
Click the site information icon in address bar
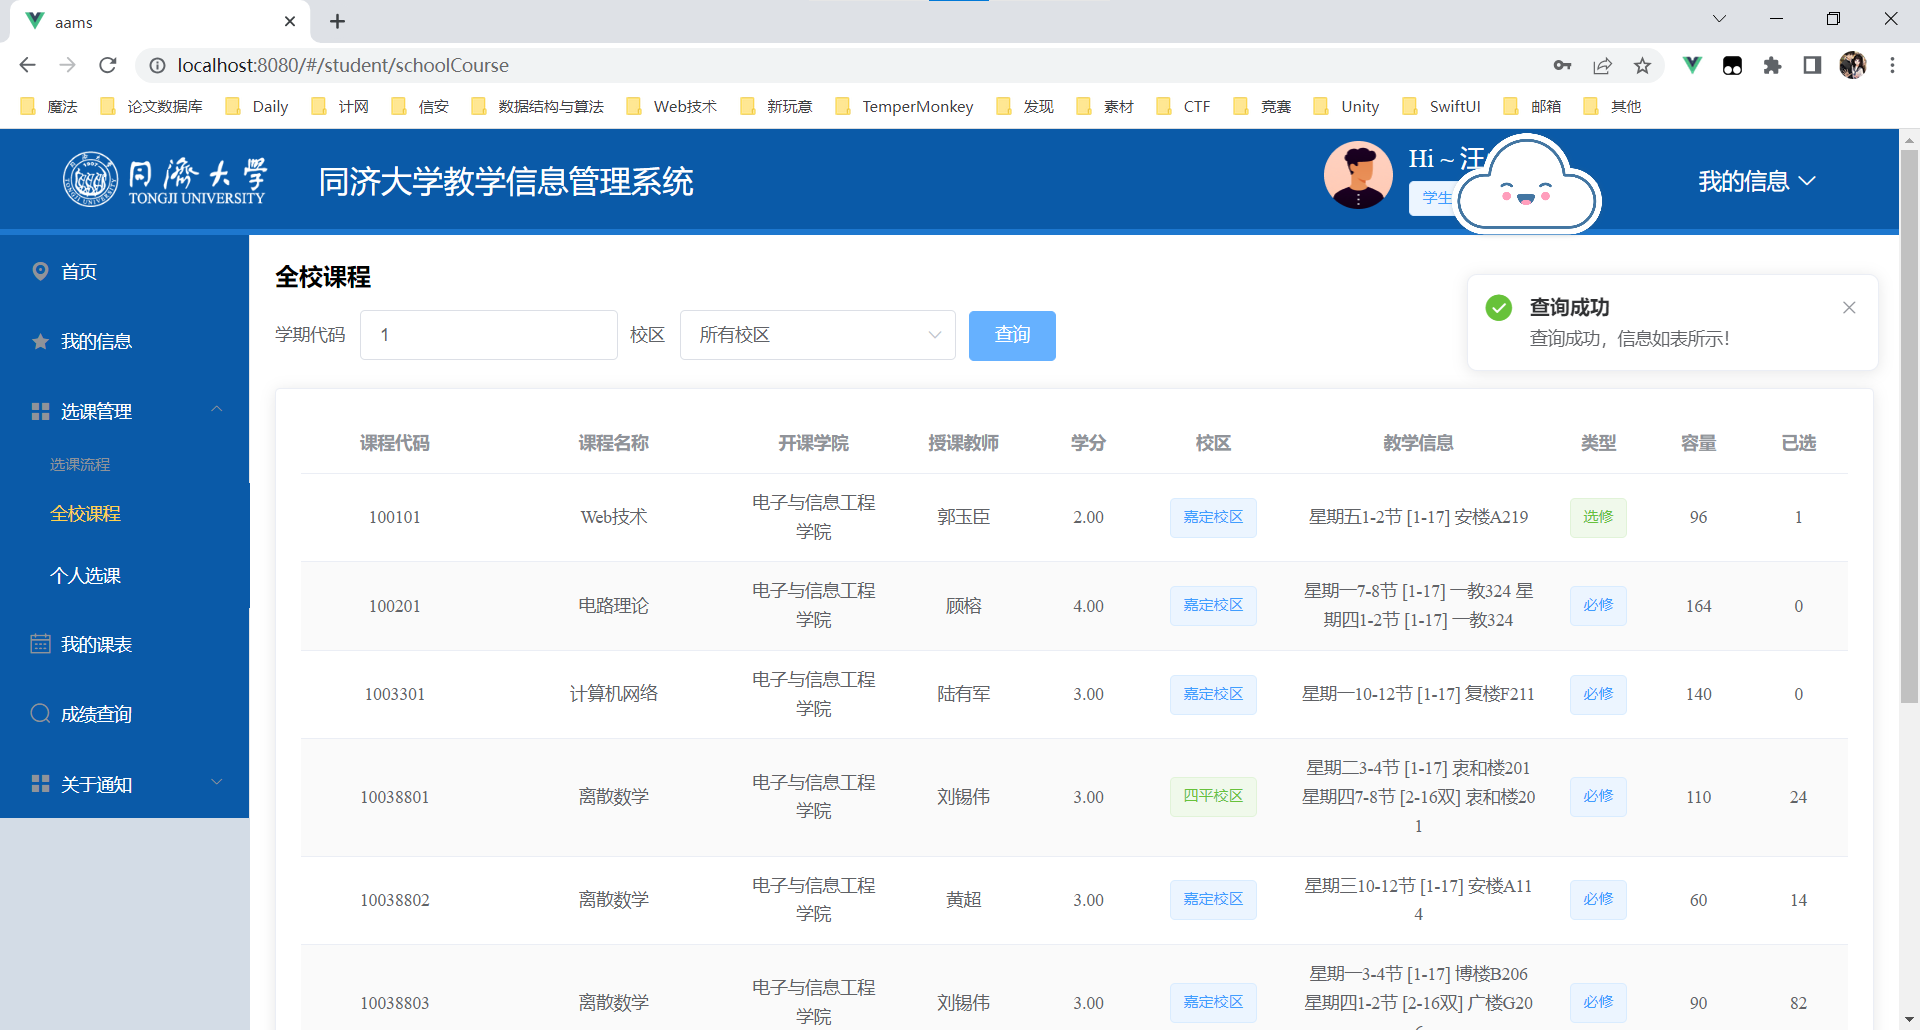pos(157,65)
